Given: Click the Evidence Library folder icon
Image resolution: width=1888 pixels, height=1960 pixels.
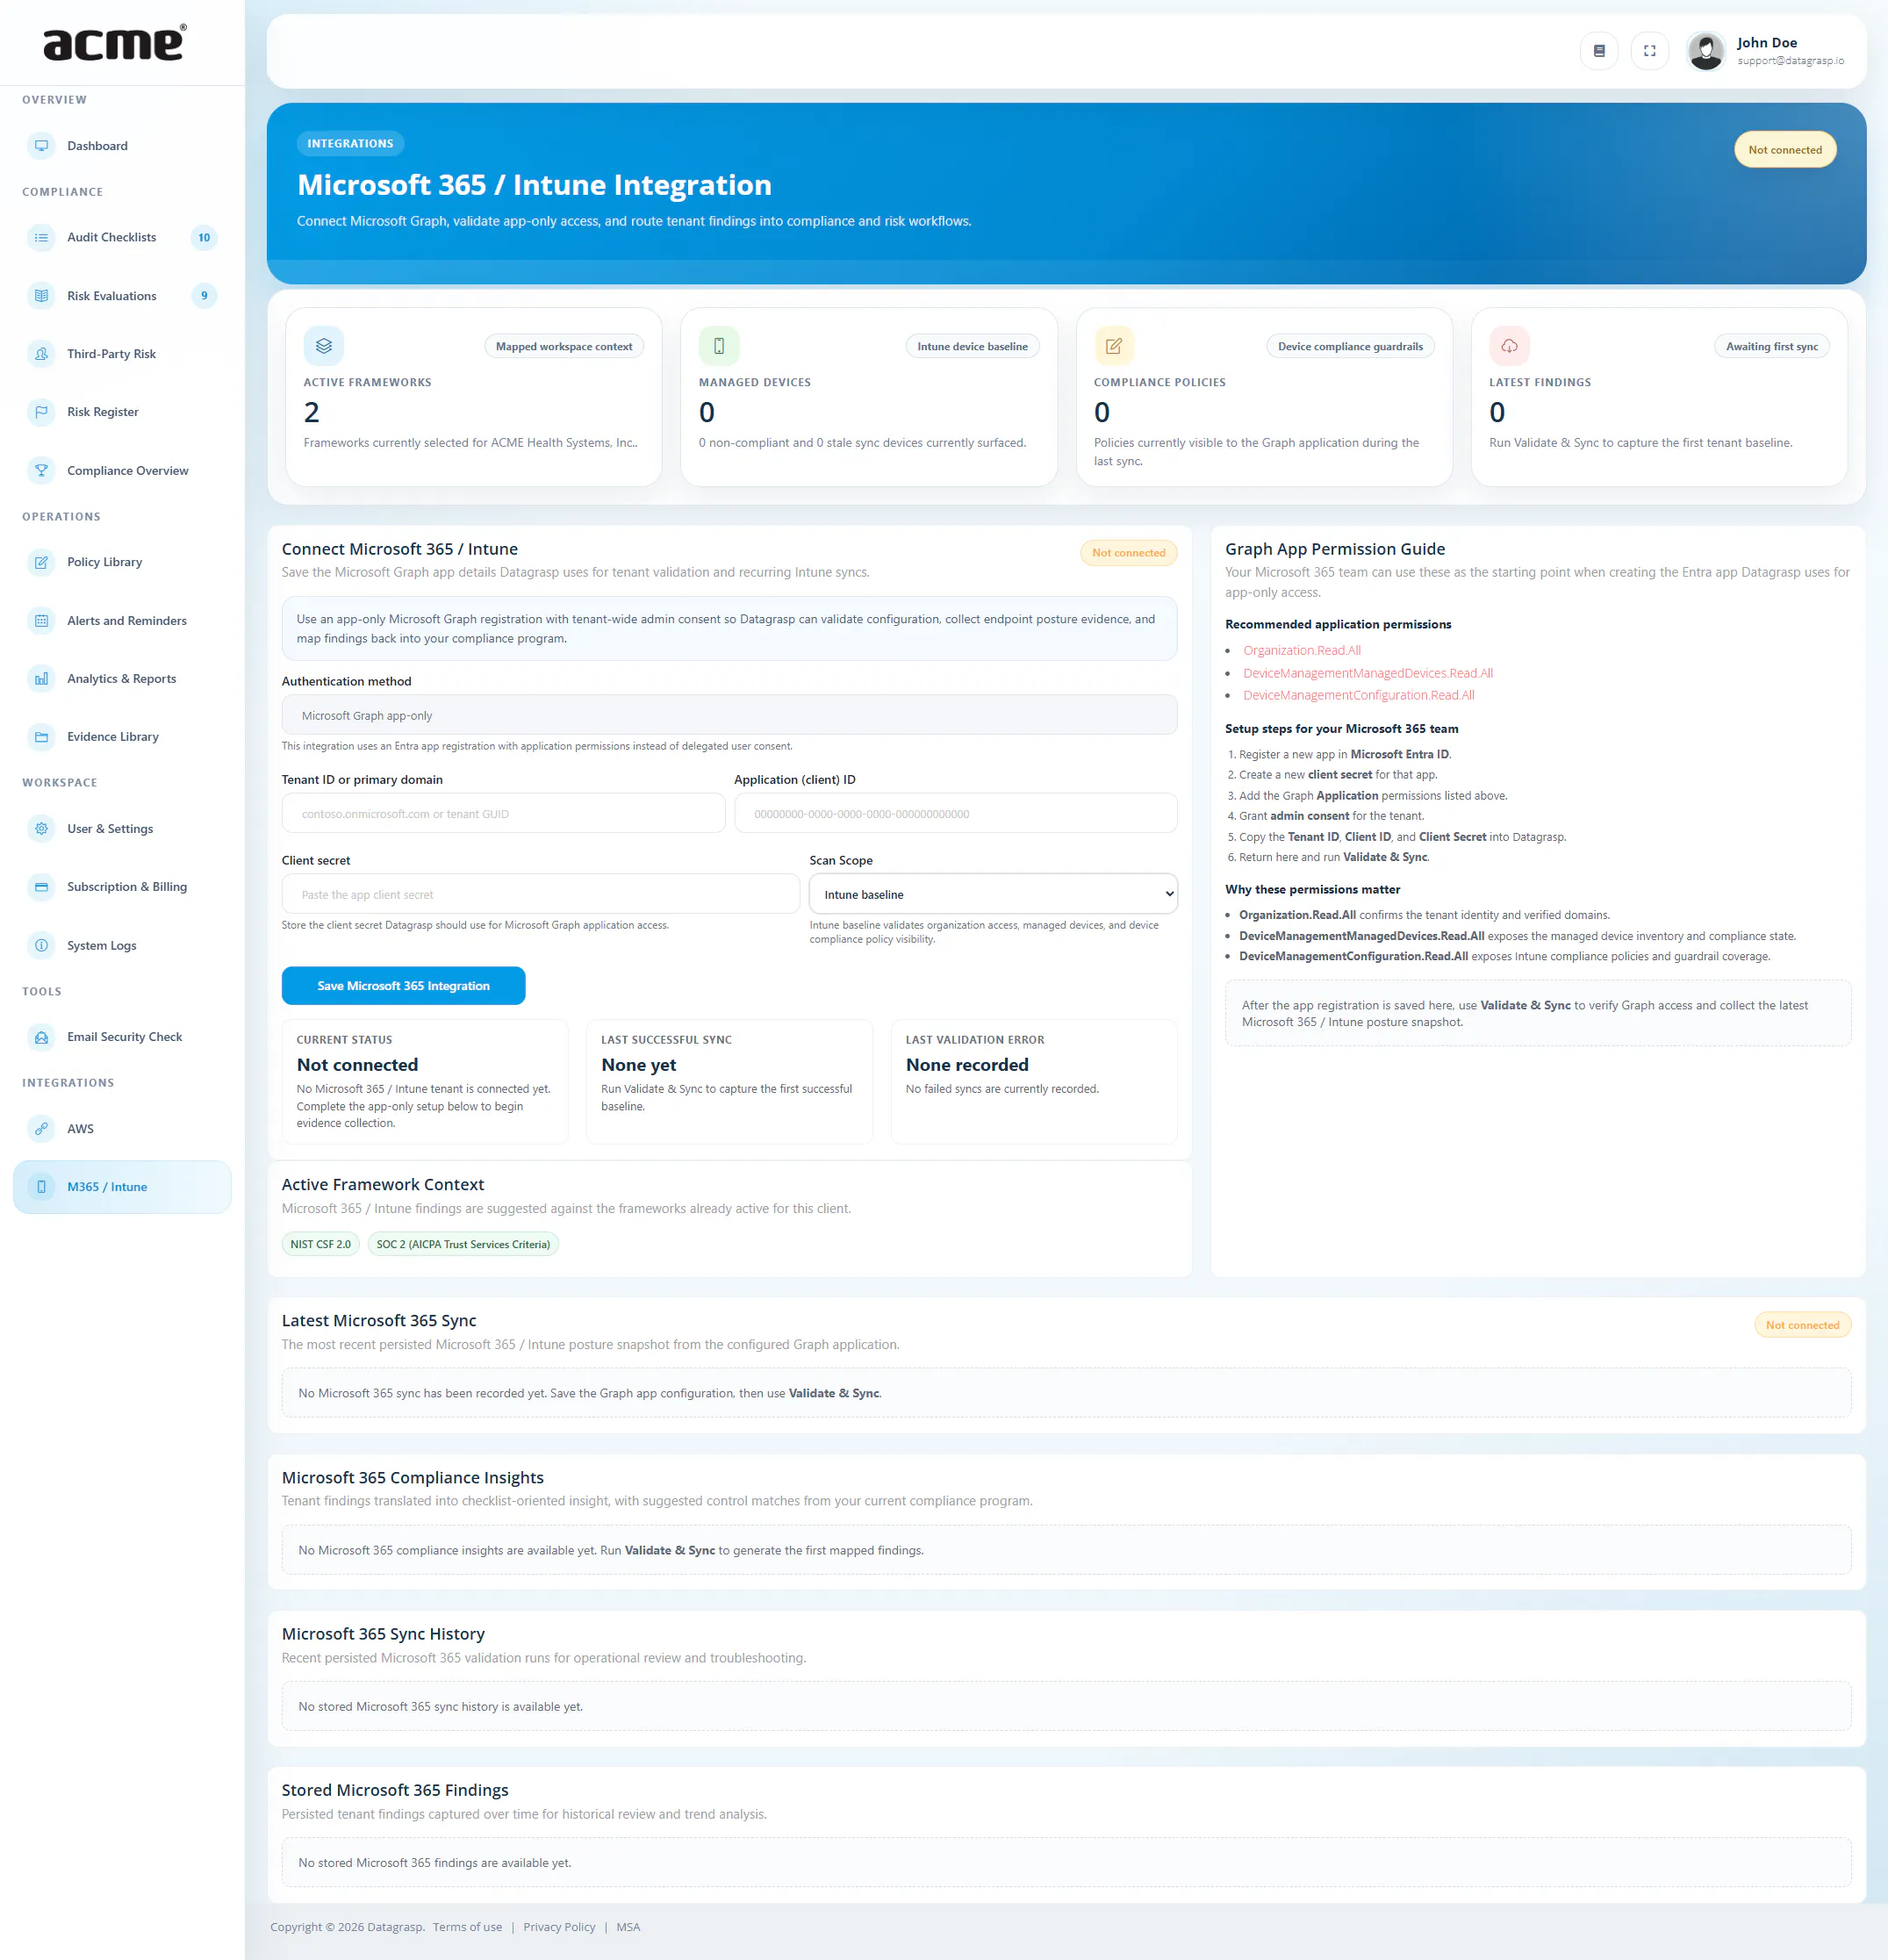Looking at the screenshot, I should (x=41, y=737).
